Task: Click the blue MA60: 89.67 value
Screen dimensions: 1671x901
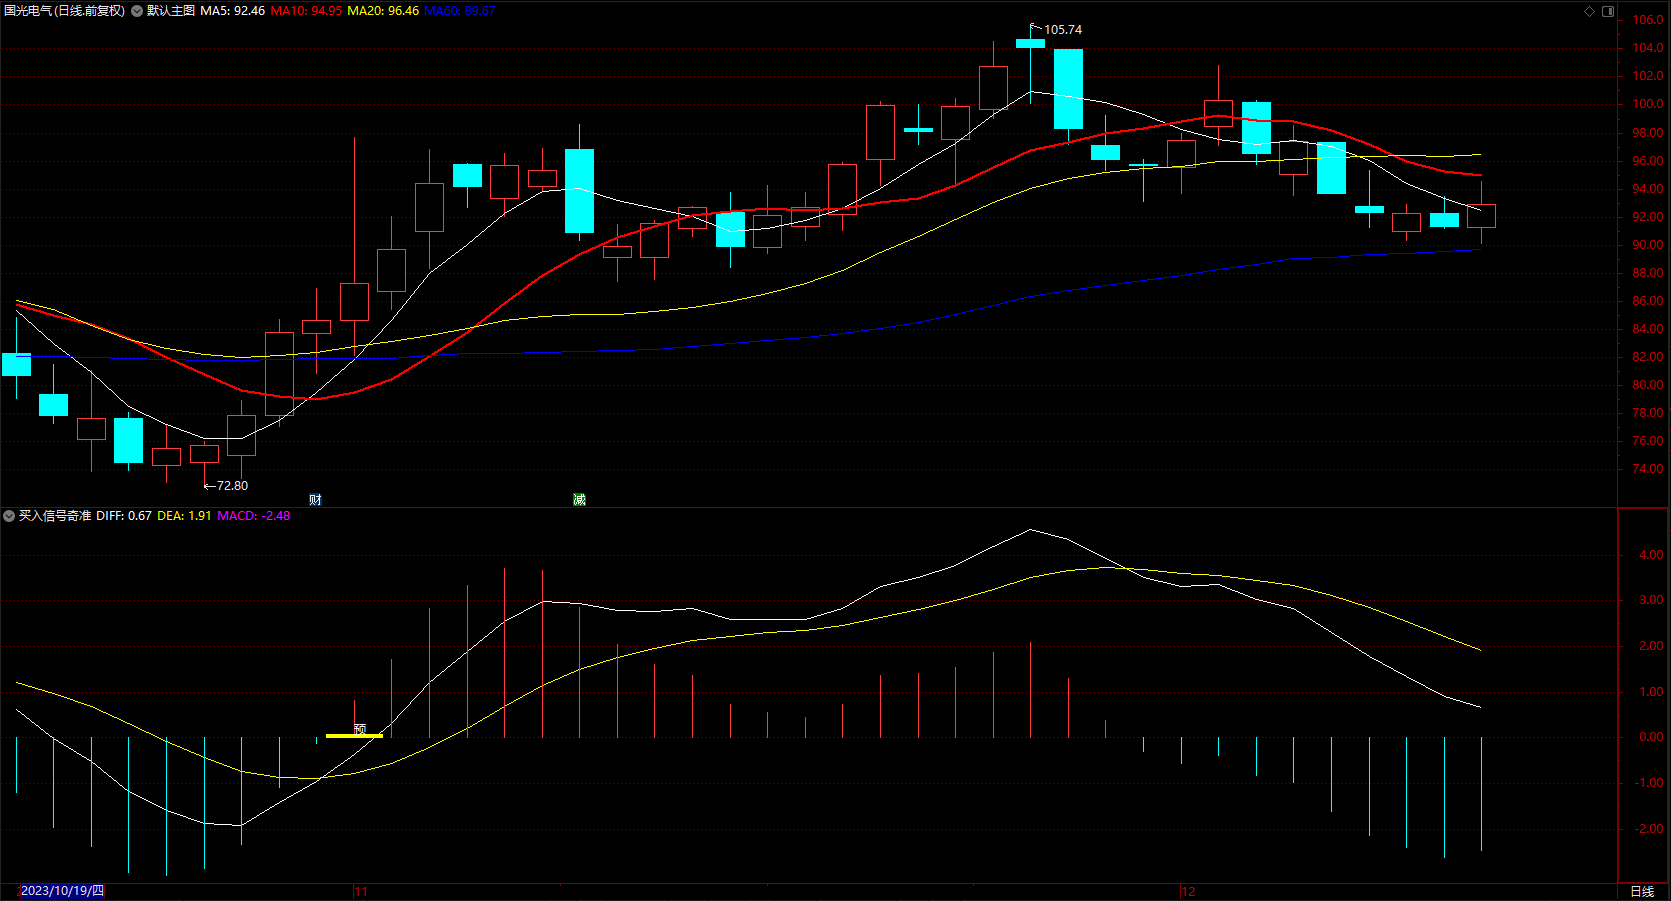Action: click(x=460, y=11)
